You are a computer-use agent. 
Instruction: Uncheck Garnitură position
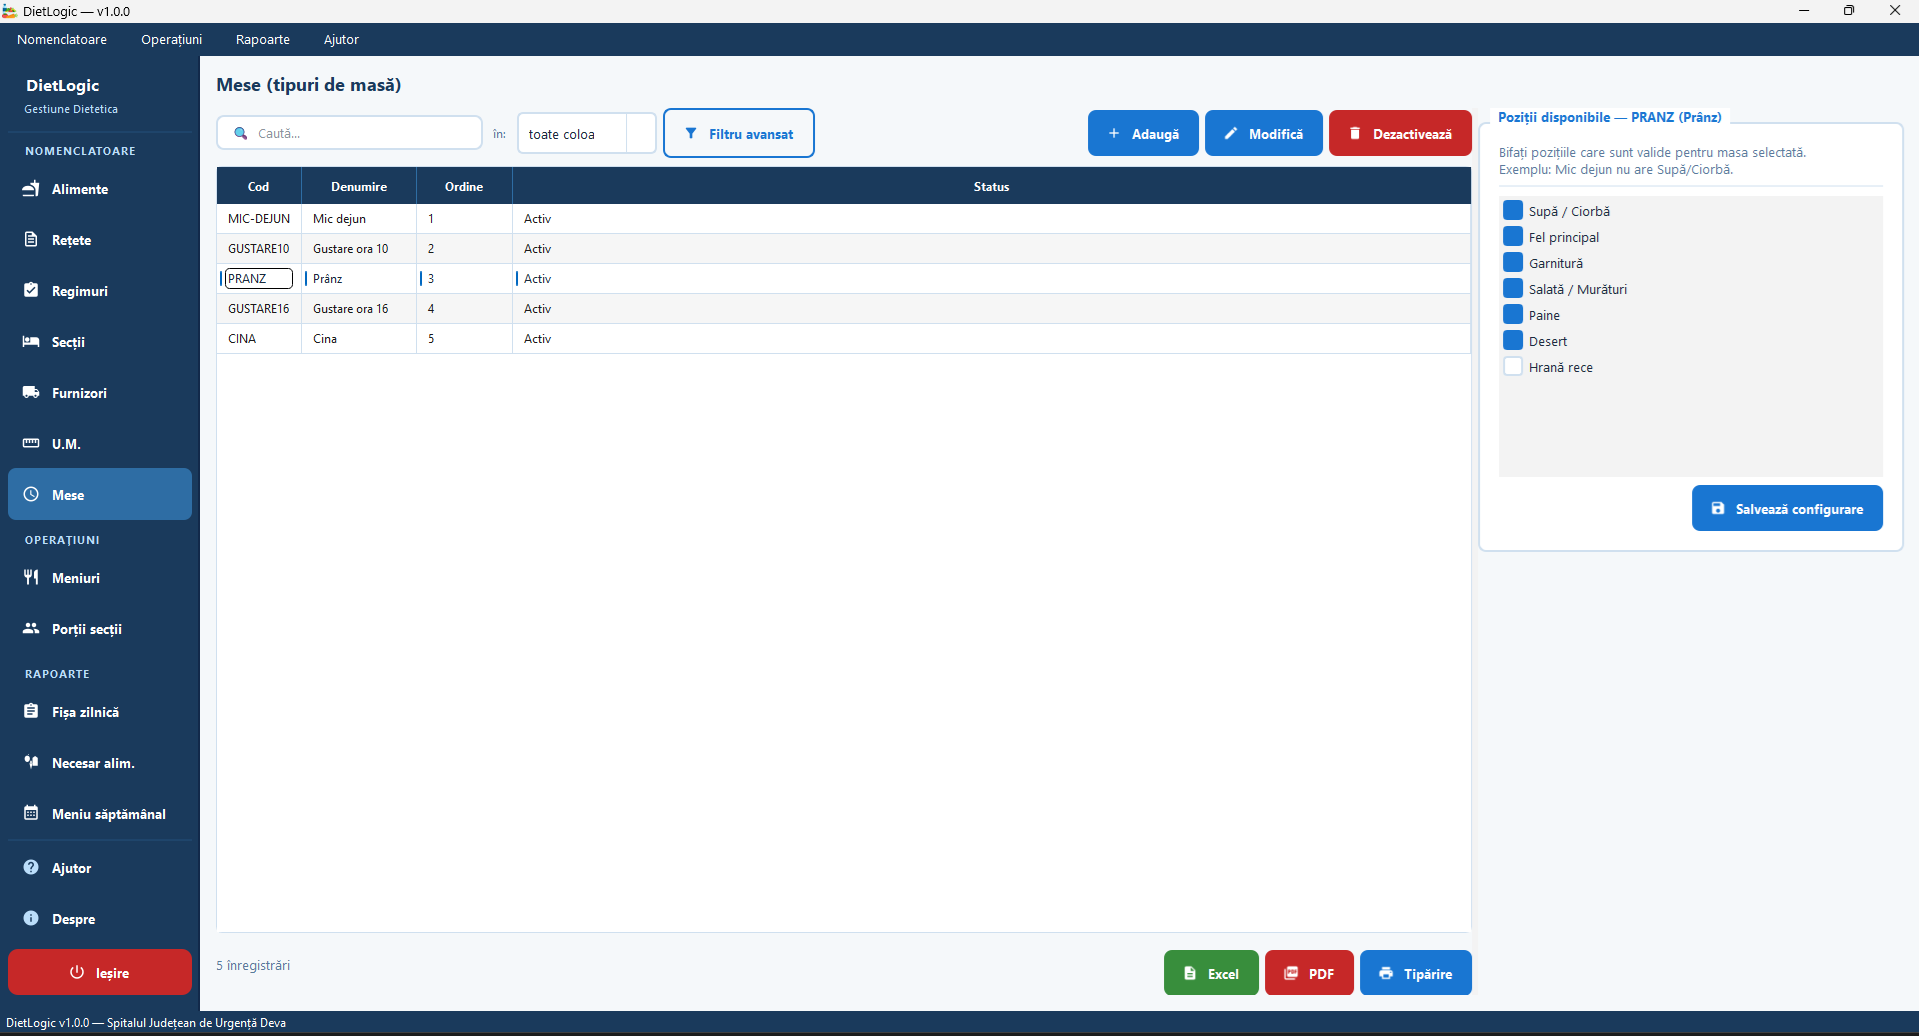coord(1513,263)
